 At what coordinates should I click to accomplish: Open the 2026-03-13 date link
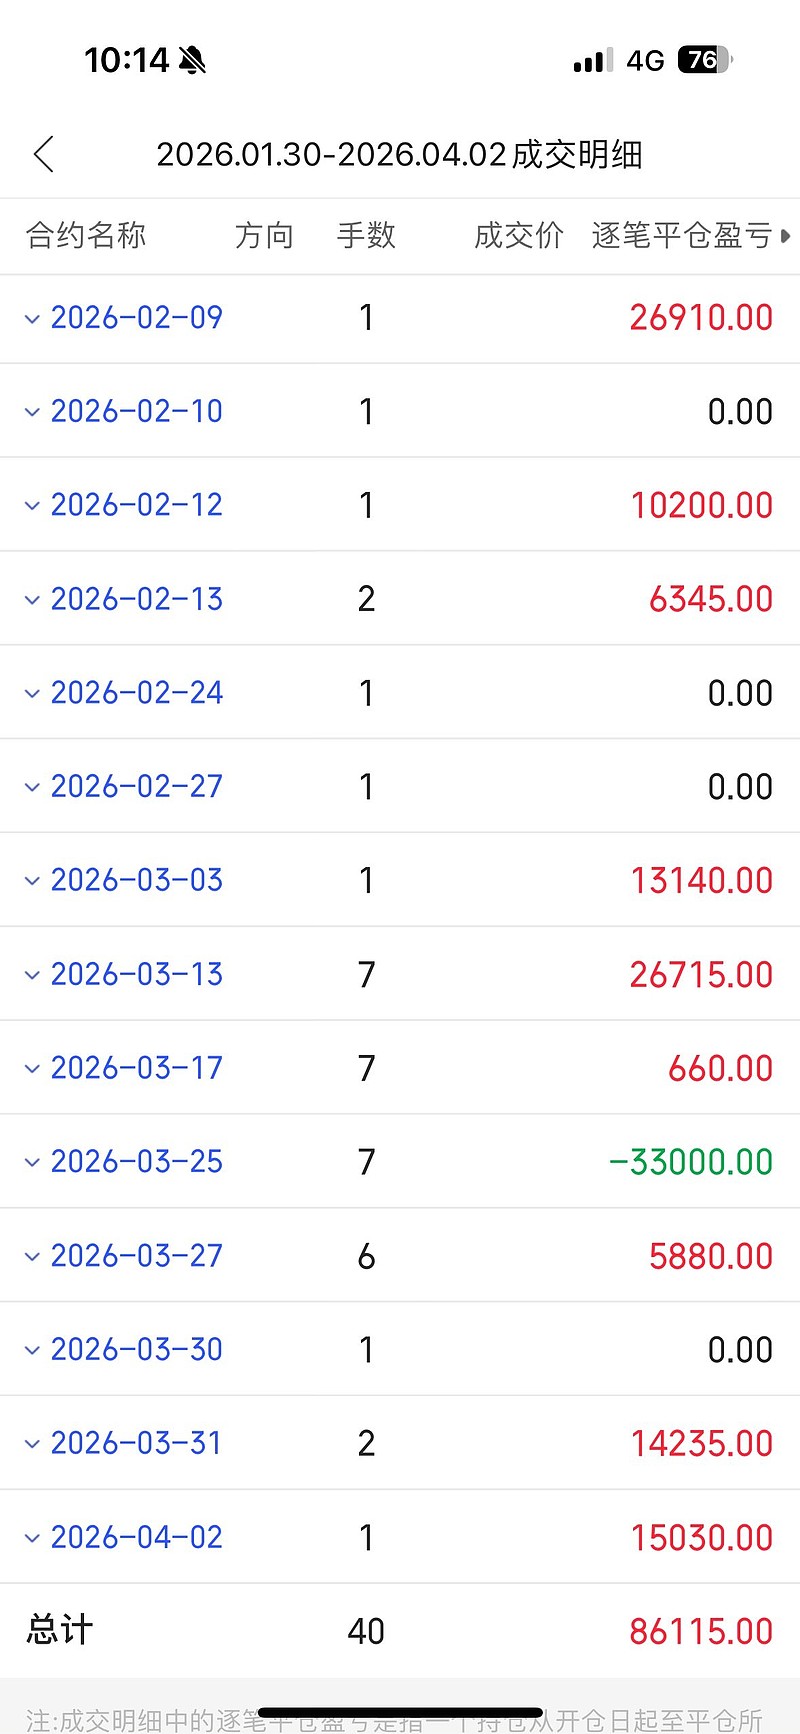pyautogui.click(x=136, y=974)
